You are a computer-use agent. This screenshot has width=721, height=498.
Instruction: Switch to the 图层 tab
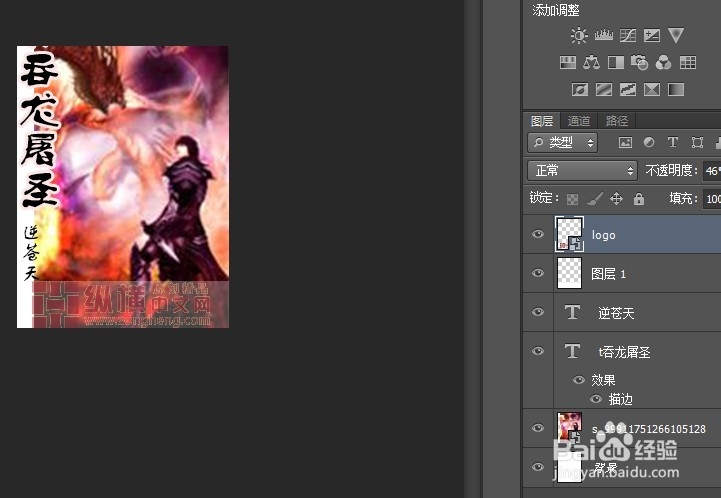coord(542,121)
